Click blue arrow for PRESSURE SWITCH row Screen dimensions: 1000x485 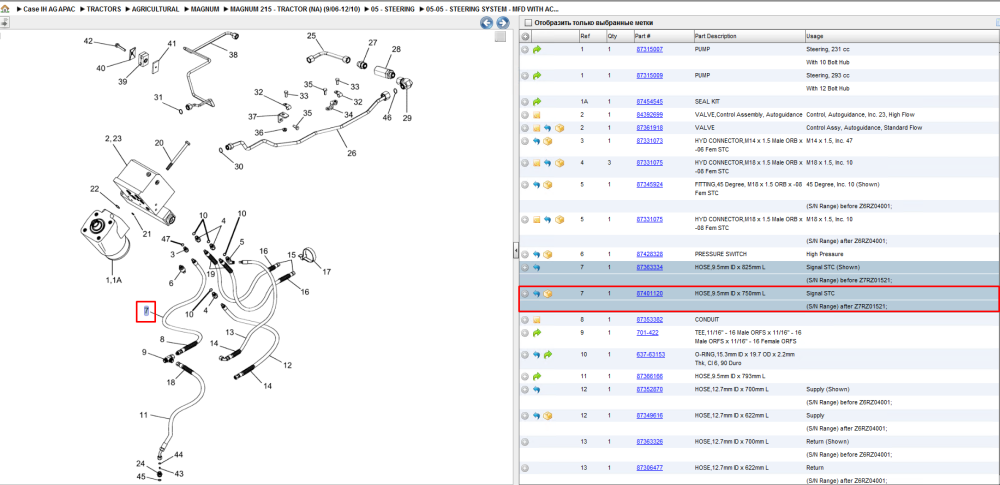tap(536, 254)
